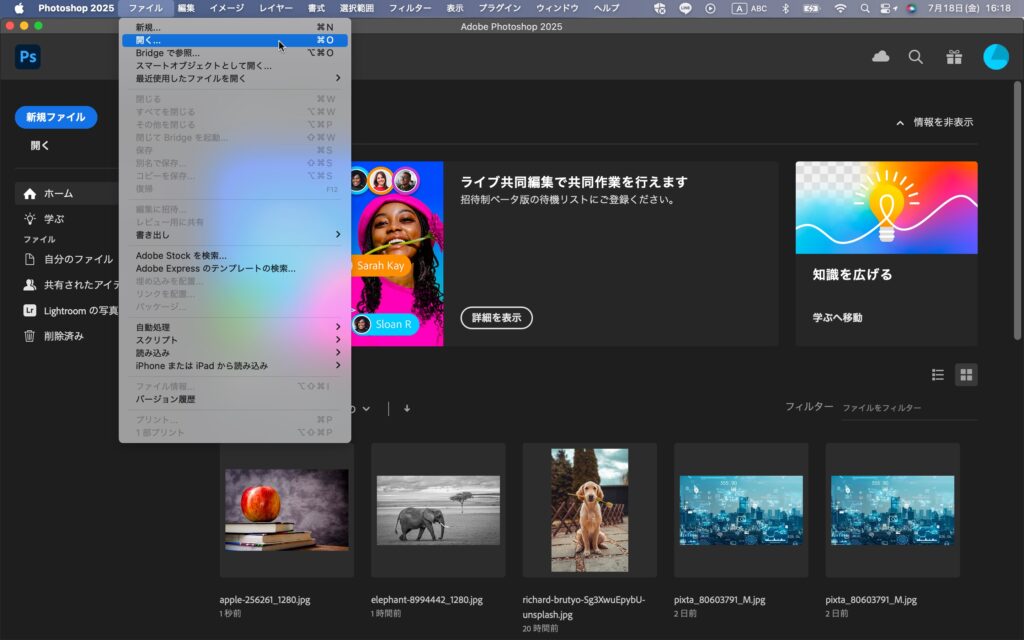
Task: Open the account profile avatar
Action: [996, 57]
